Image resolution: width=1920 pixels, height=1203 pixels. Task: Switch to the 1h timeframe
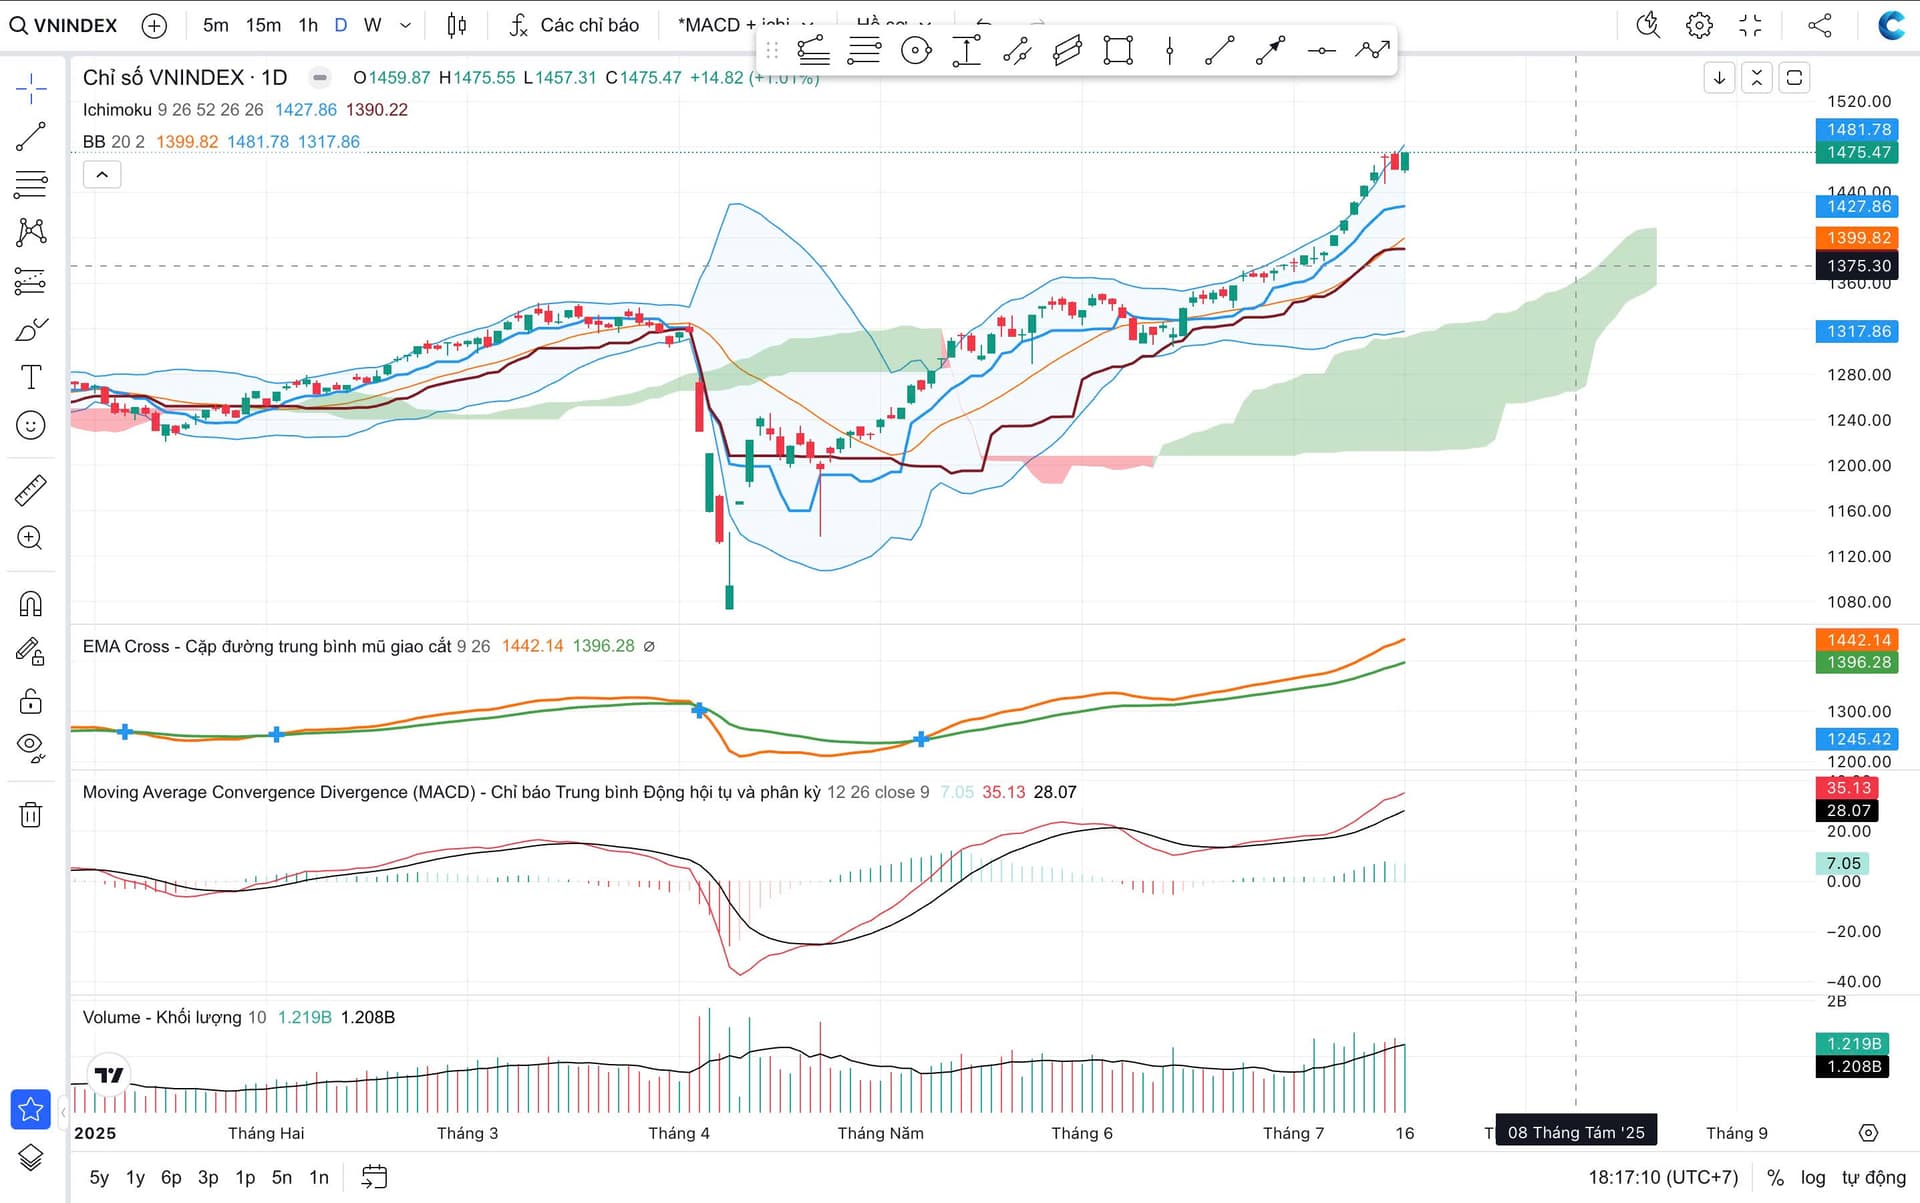tap(308, 25)
